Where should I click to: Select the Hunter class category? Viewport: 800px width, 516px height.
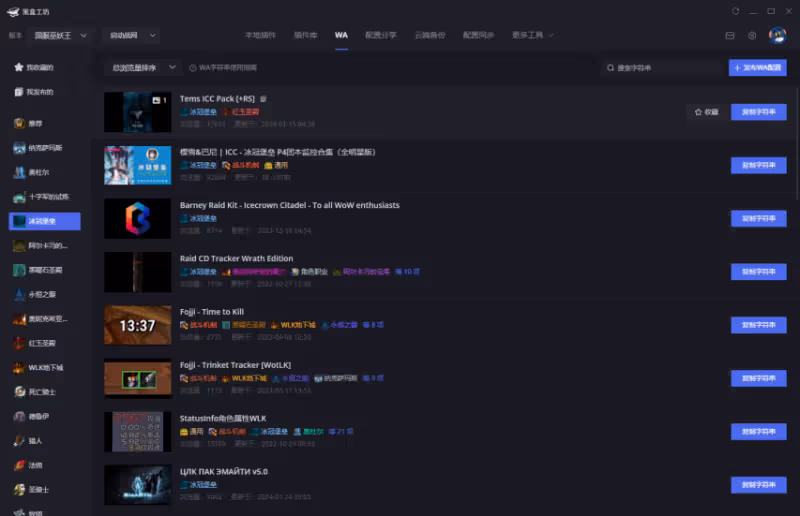click(x=29, y=441)
